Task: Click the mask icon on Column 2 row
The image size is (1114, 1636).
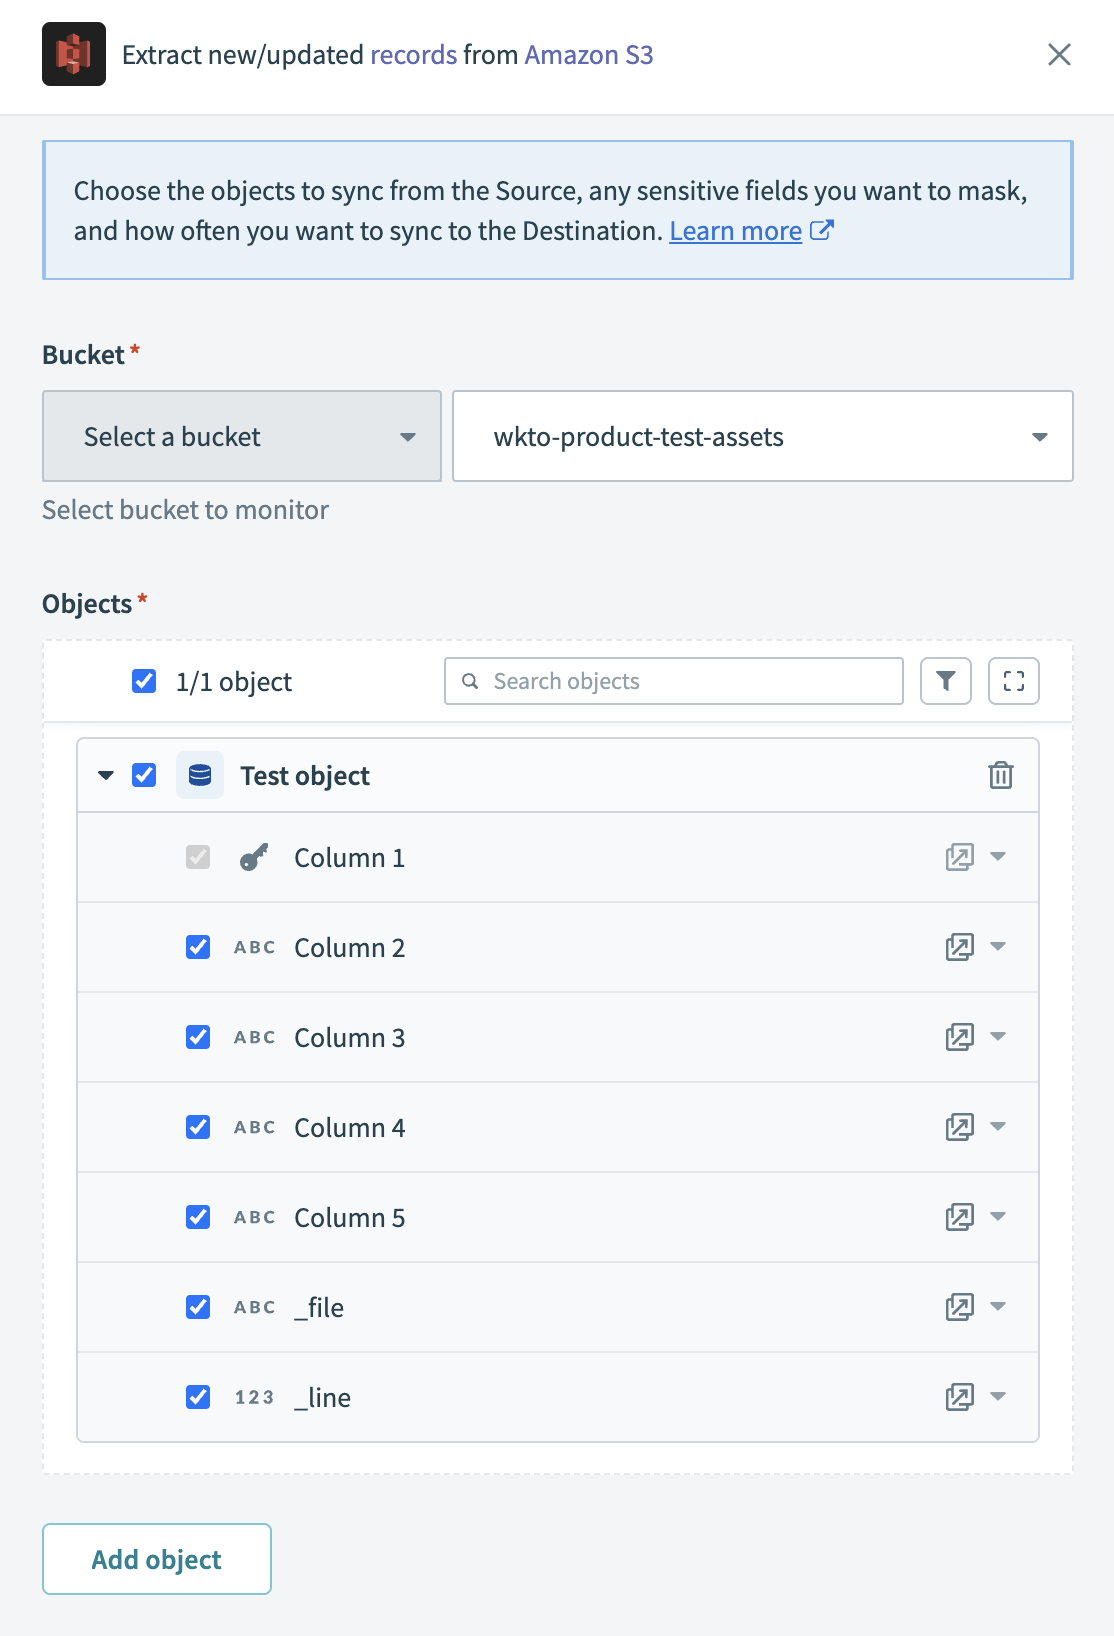Action: [959, 947]
